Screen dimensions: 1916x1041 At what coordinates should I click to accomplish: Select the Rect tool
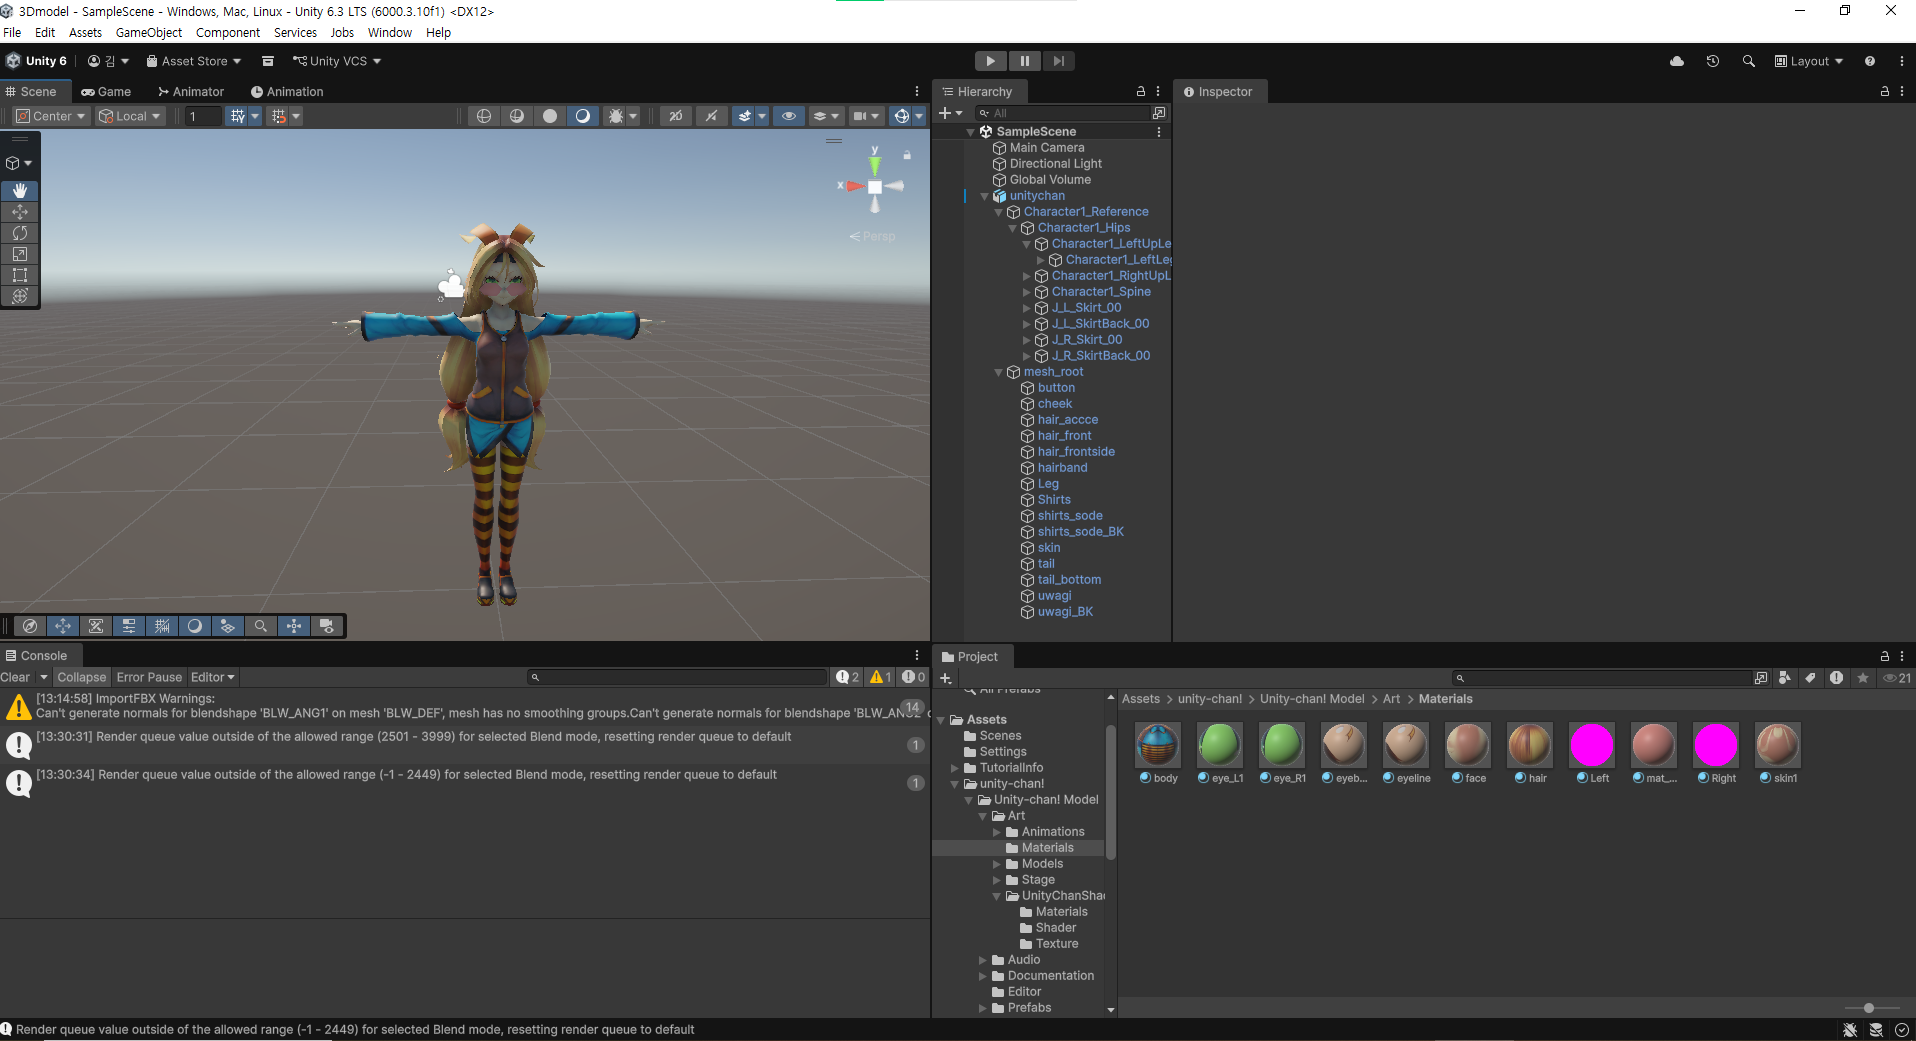pos(20,275)
